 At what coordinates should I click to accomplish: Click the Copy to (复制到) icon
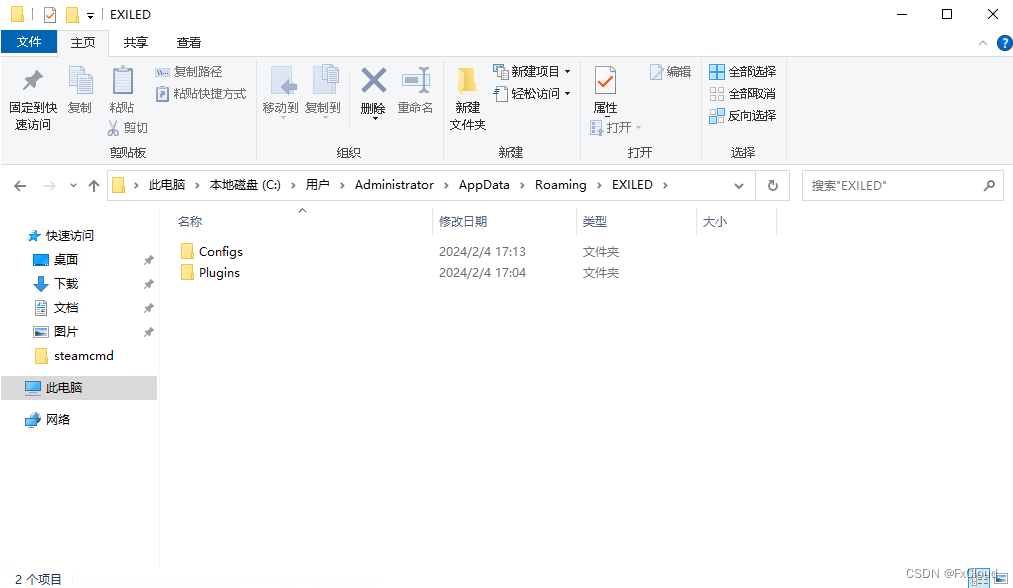pyautogui.click(x=325, y=81)
